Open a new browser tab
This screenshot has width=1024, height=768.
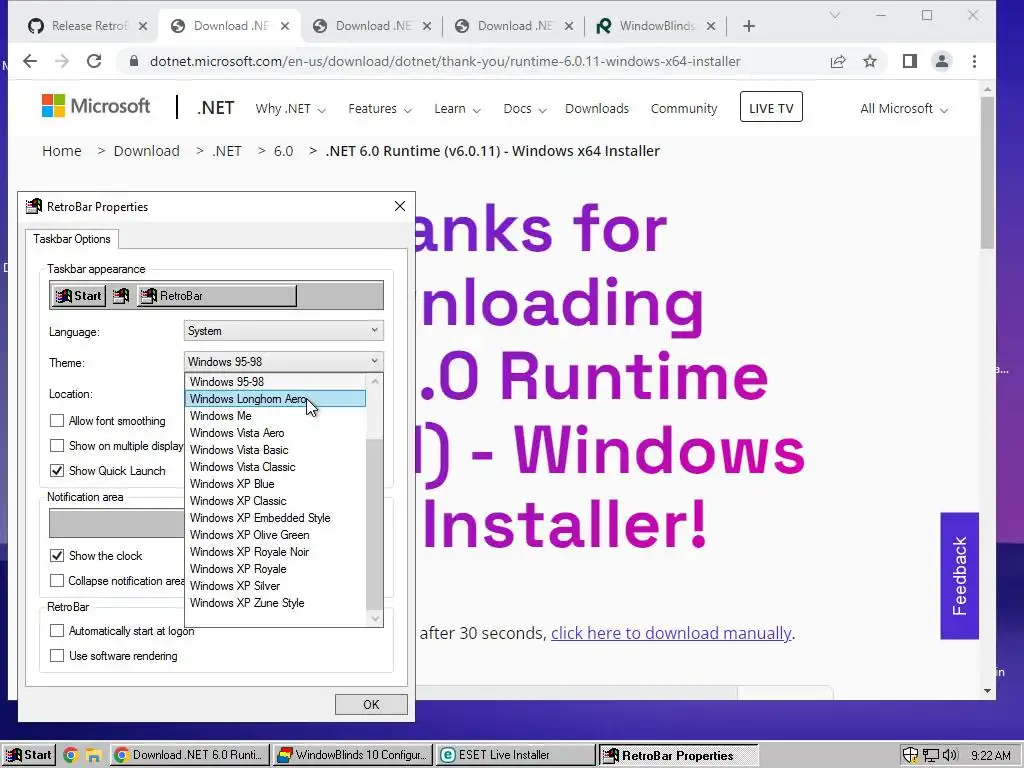click(749, 26)
